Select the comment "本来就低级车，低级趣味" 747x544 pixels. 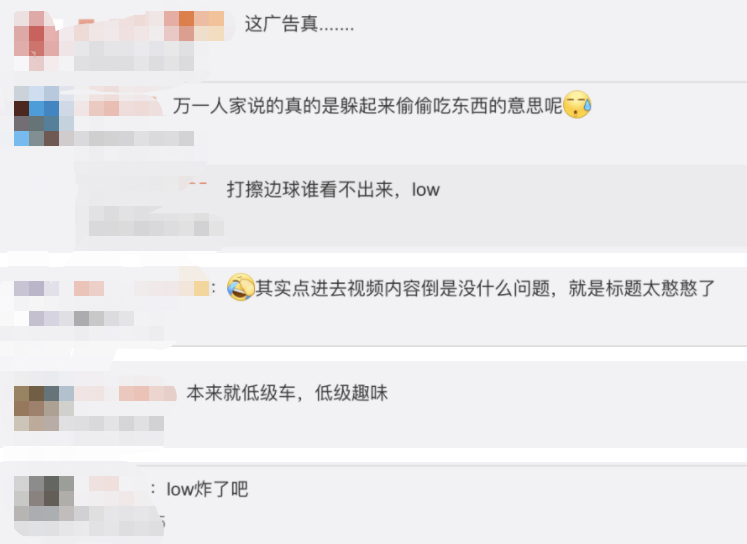[x=287, y=393]
